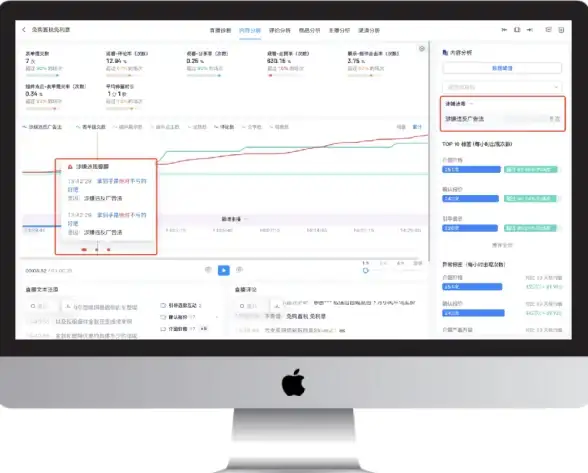Expand the arrow beside the 确认报价 filter row

[x=217, y=317]
